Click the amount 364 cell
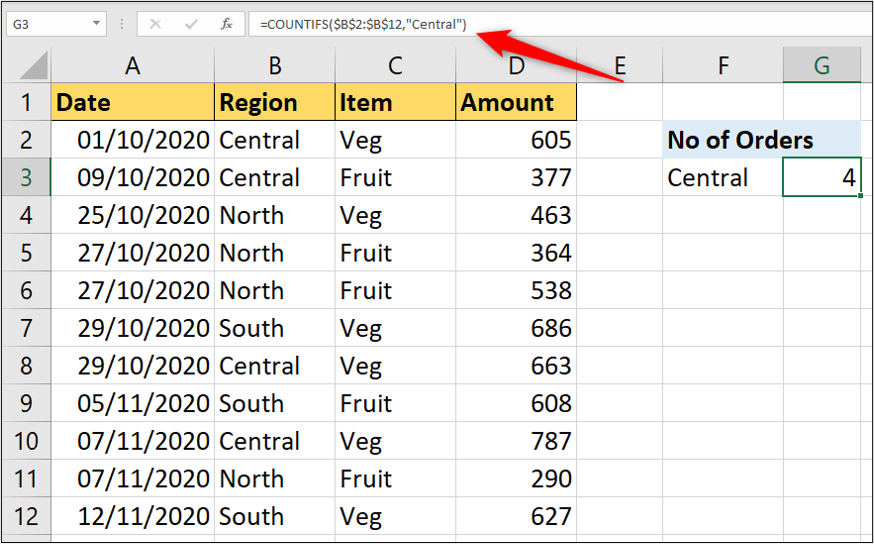 516,252
